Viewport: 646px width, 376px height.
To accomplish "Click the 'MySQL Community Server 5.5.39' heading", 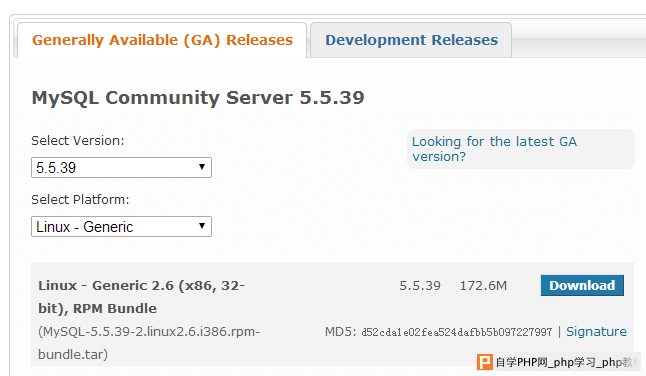I will coord(198,98).
